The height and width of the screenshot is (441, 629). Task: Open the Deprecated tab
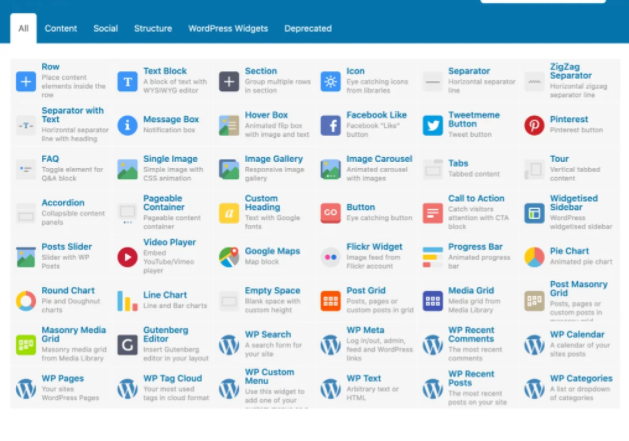click(x=308, y=29)
